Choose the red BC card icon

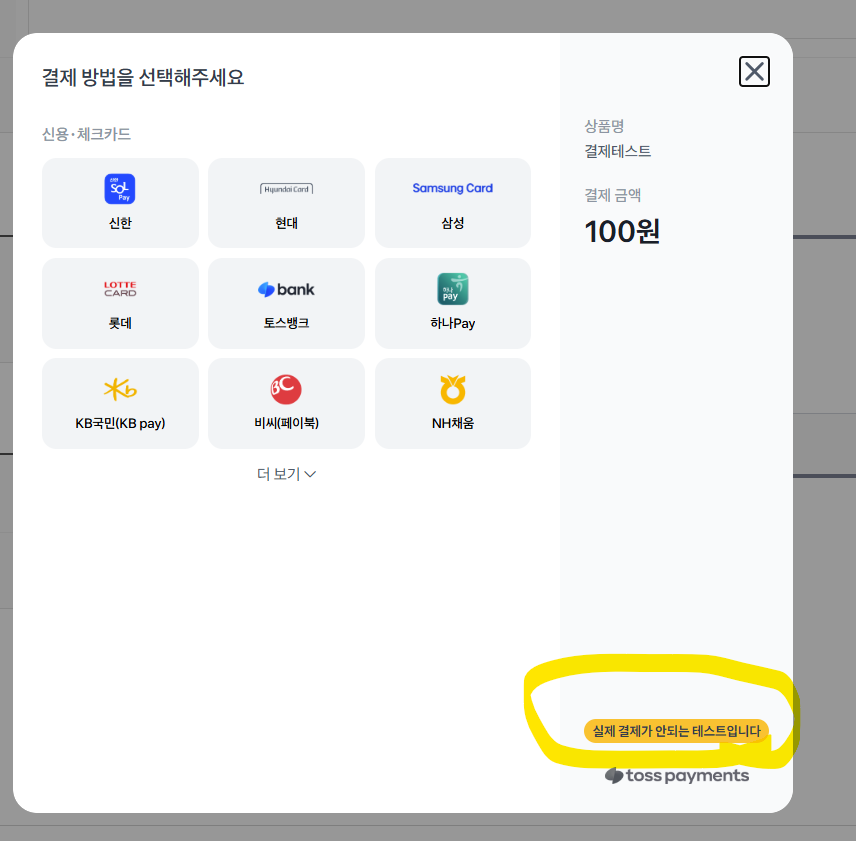pyautogui.click(x=286, y=389)
